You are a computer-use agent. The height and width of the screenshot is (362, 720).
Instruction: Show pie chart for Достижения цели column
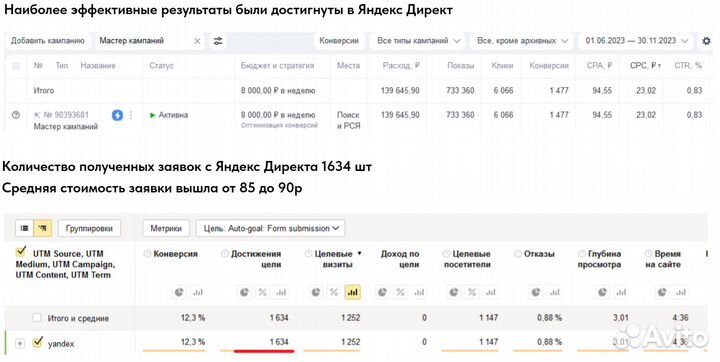(245, 292)
